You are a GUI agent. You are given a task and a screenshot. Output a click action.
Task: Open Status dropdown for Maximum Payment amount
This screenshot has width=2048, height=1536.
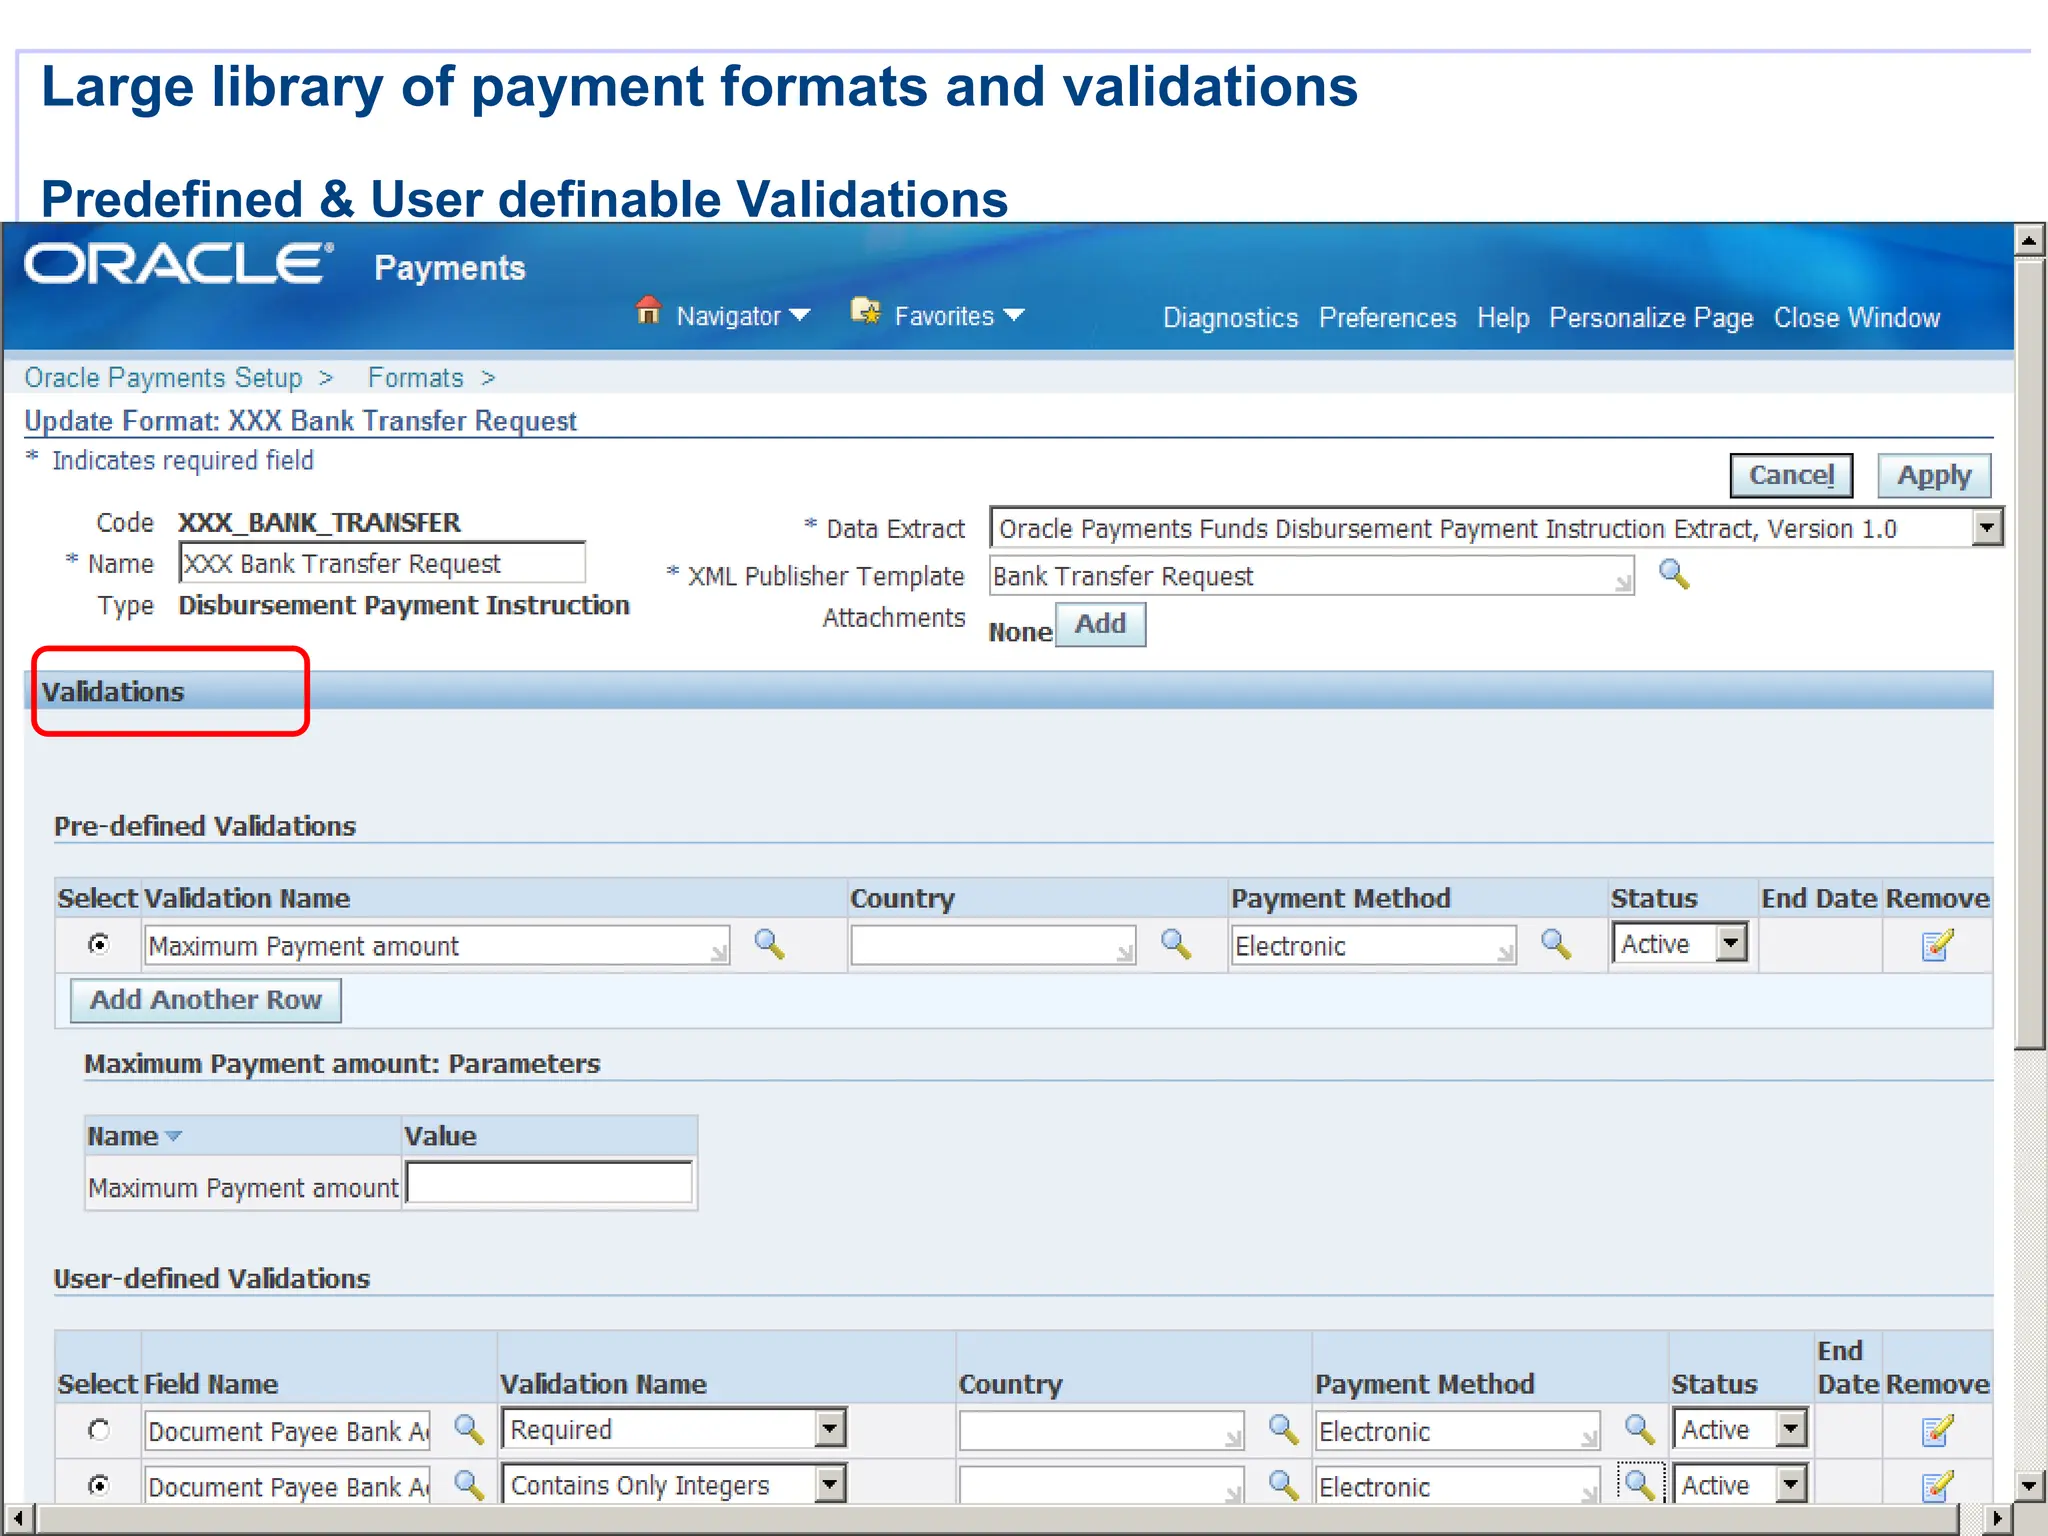(x=1731, y=943)
